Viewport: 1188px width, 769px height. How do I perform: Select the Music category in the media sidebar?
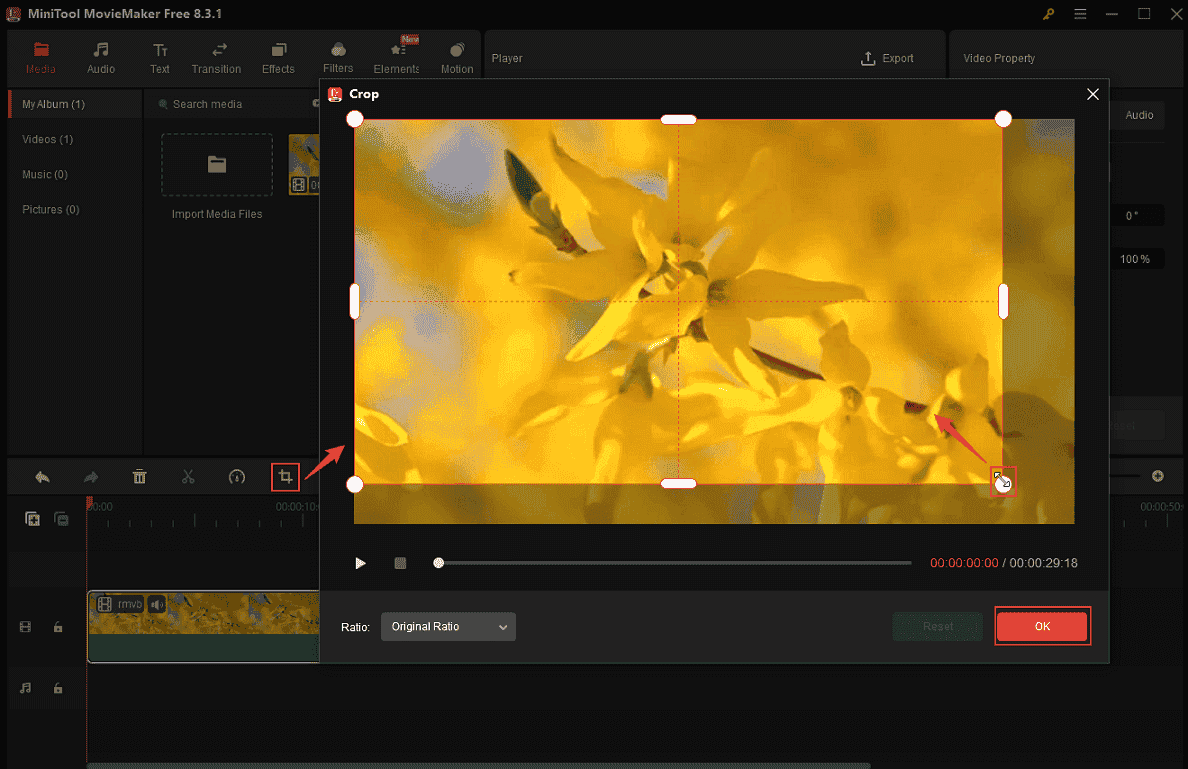pyautogui.click(x=45, y=174)
